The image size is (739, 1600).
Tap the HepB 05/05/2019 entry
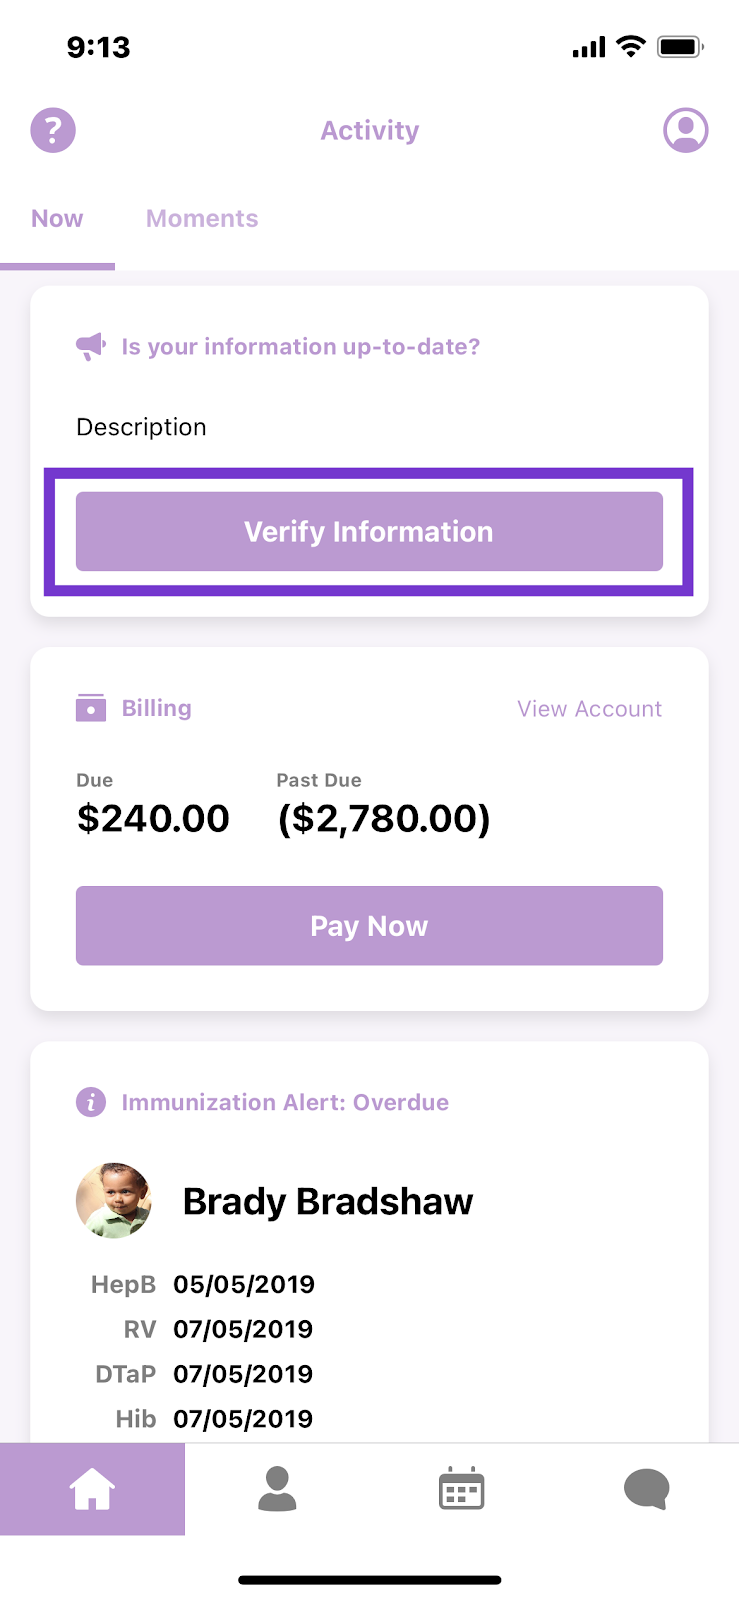[x=203, y=1284]
